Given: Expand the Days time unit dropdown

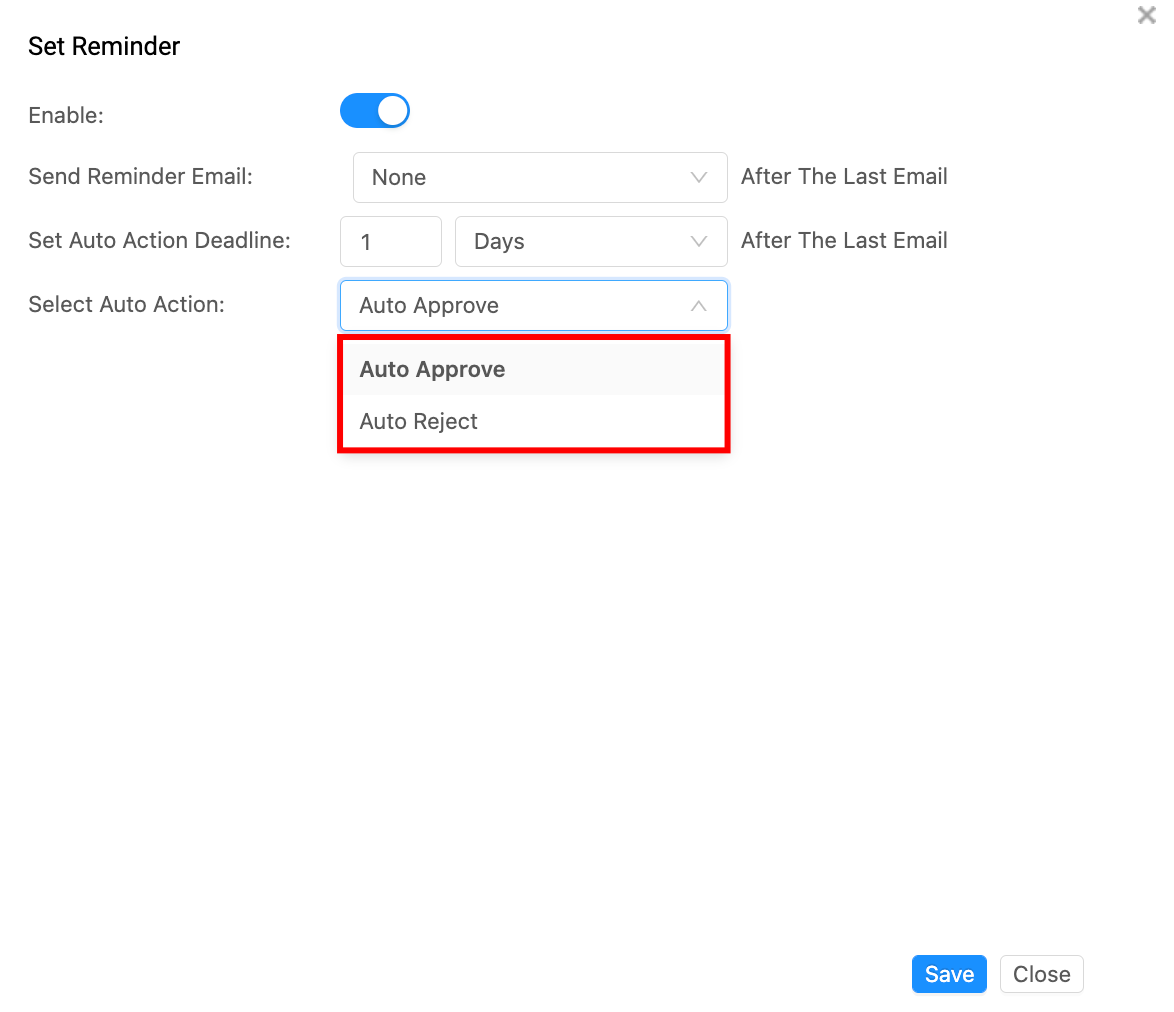Looking at the screenshot, I should pyautogui.click(x=590, y=241).
